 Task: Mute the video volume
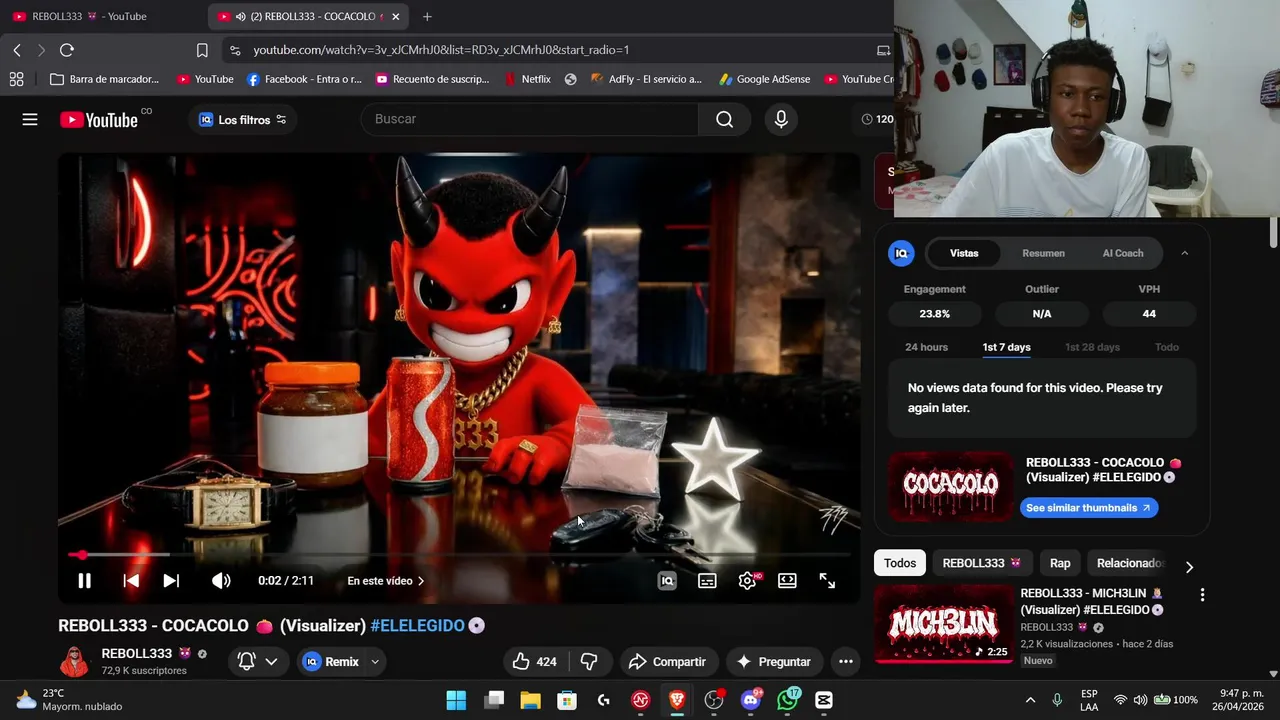point(221,581)
